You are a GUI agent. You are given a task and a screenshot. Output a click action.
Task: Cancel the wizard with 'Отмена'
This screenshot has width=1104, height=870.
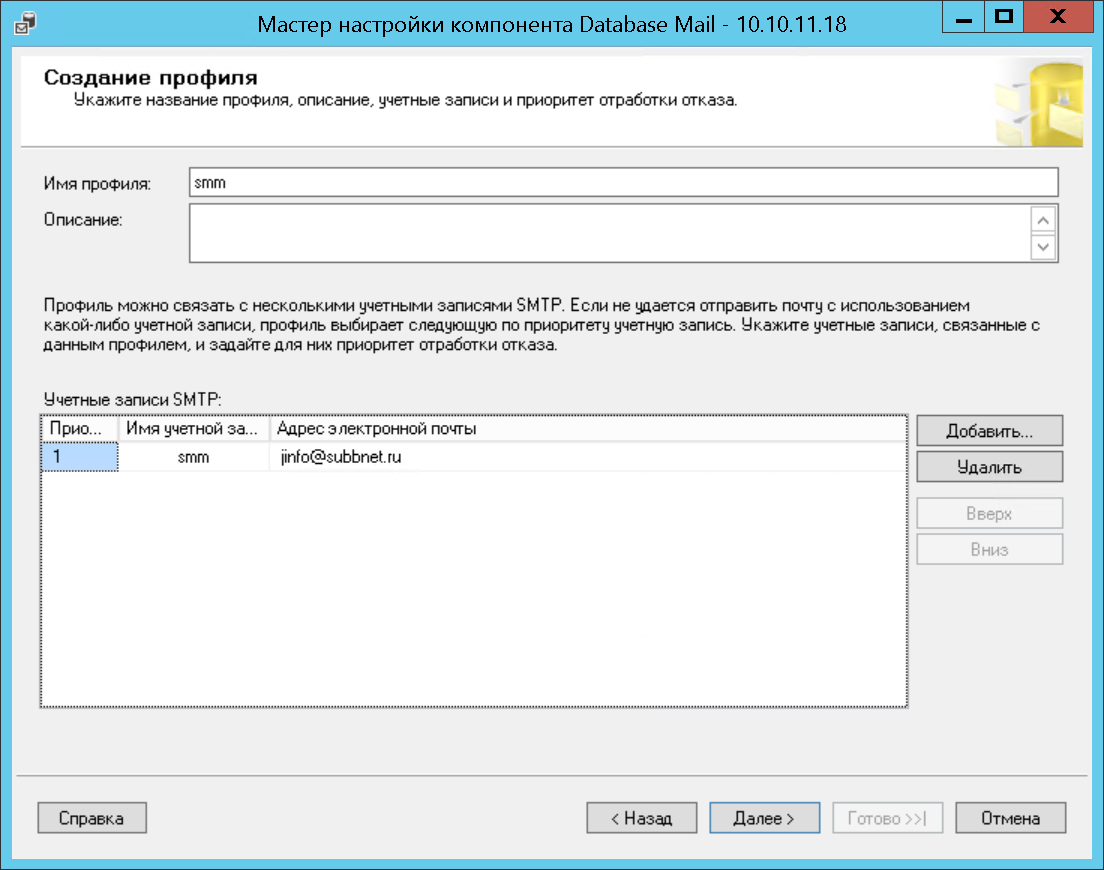coord(1010,818)
